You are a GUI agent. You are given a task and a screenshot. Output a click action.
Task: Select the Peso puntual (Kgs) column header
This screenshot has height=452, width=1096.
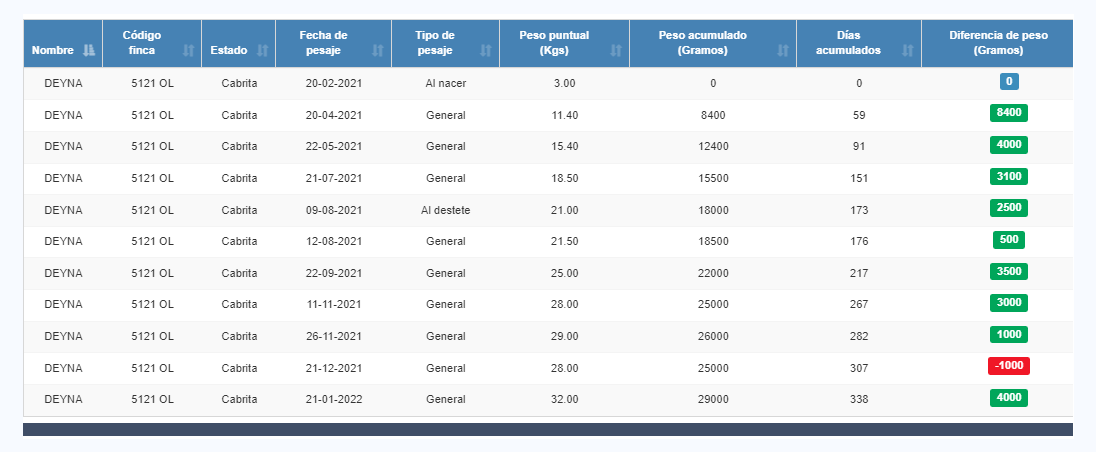(x=564, y=43)
